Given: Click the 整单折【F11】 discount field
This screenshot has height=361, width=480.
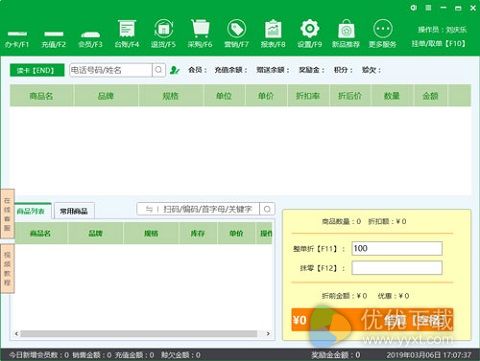Looking at the screenshot, I should (x=397, y=248).
